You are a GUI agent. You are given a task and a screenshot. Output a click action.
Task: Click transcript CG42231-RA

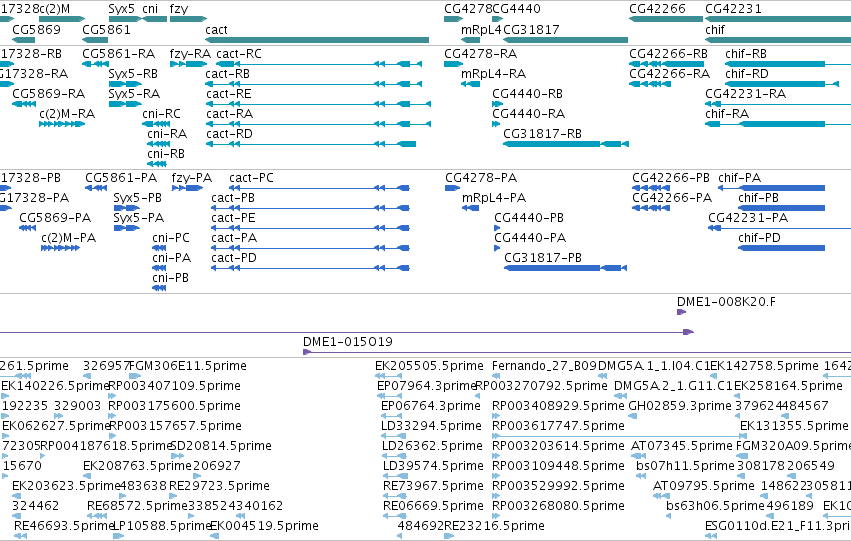click(778, 104)
